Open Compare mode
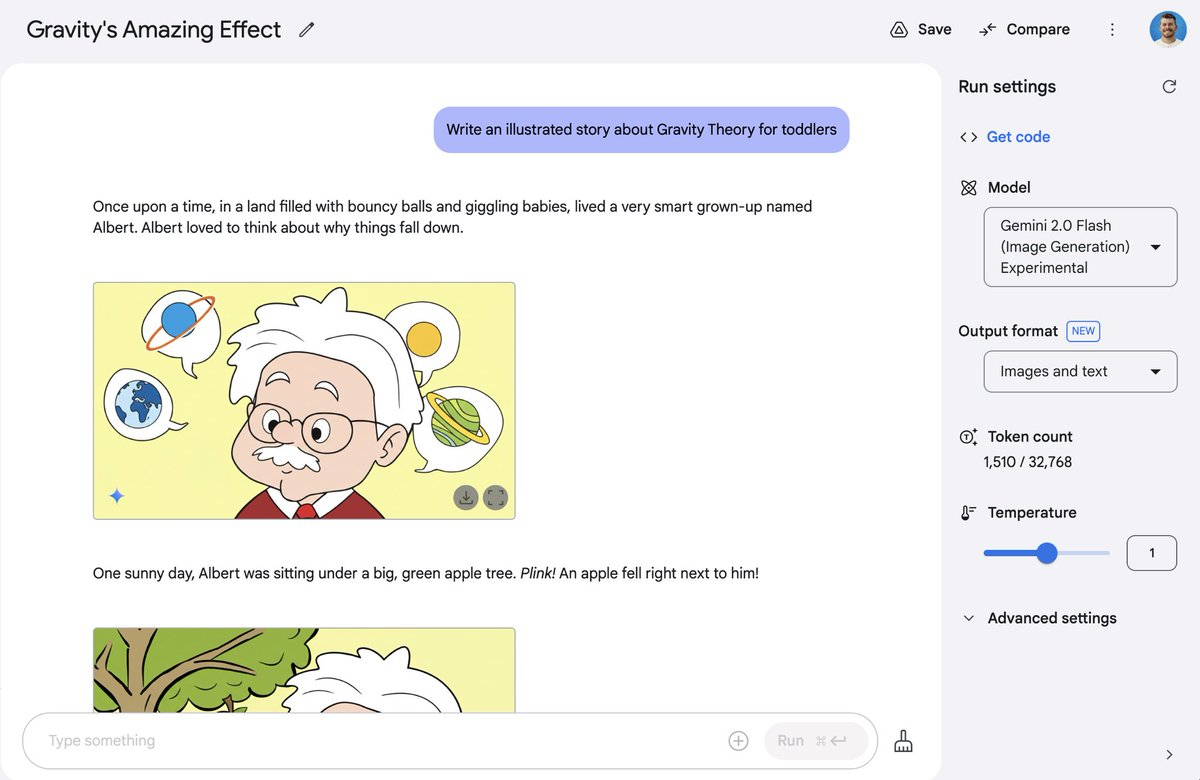The width and height of the screenshot is (1200, 780). pos(1024,30)
